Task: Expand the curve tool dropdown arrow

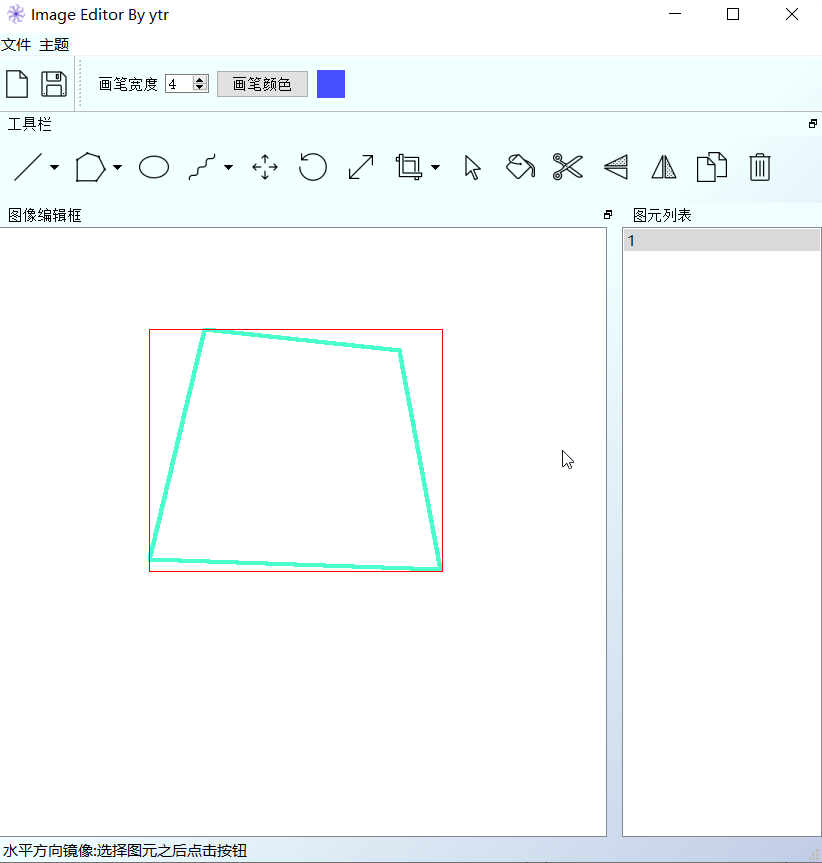Action: pyautogui.click(x=228, y=167)
